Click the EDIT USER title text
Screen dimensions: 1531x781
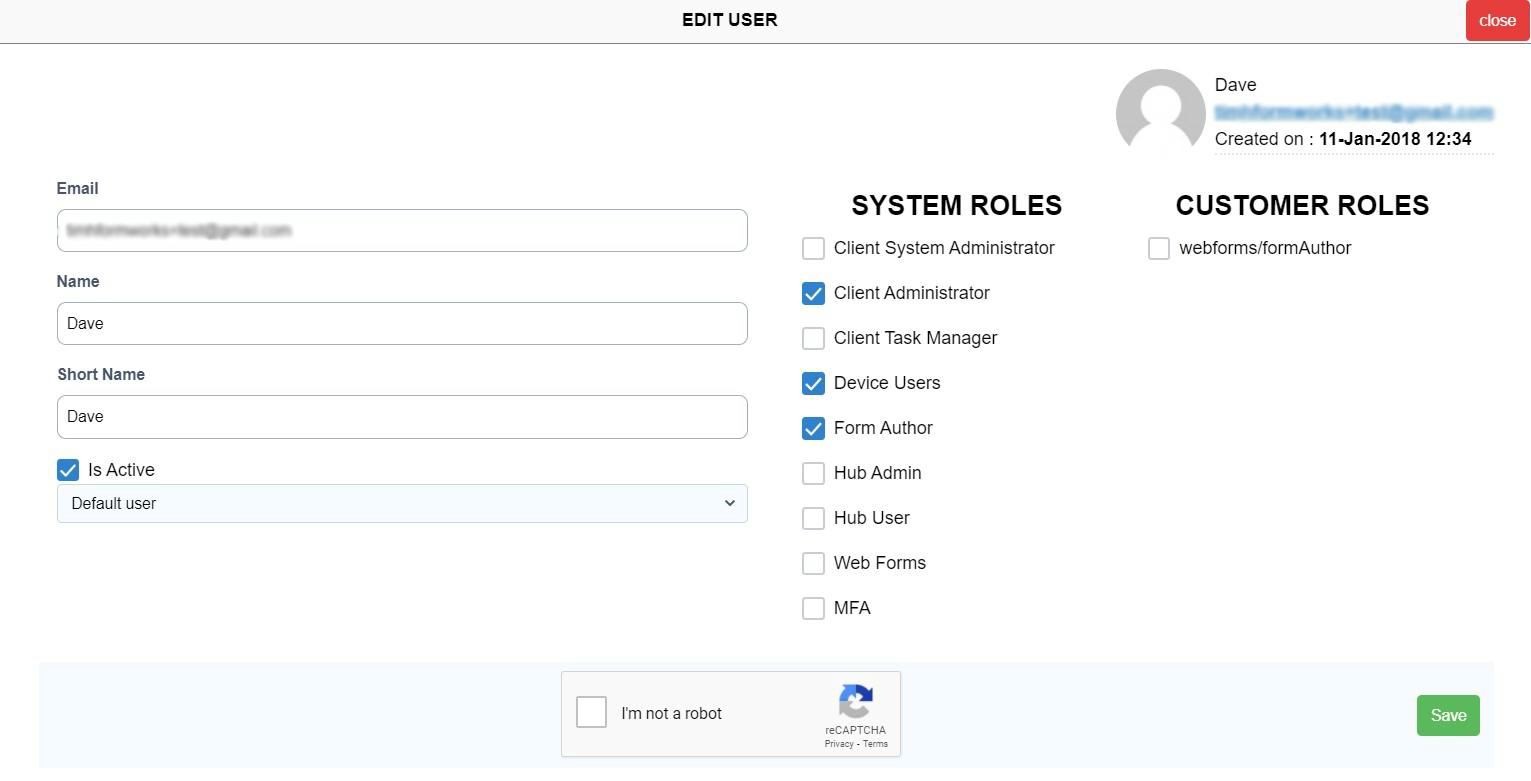(730, 20)
